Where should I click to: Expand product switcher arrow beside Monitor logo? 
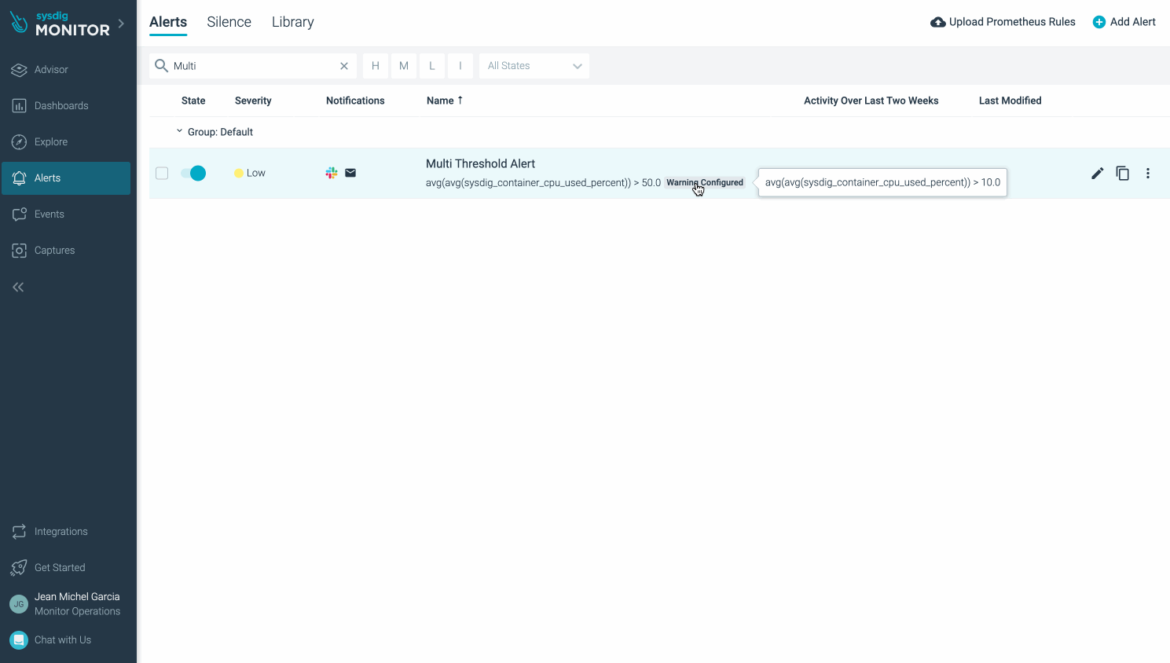click(x=121, y=23)
